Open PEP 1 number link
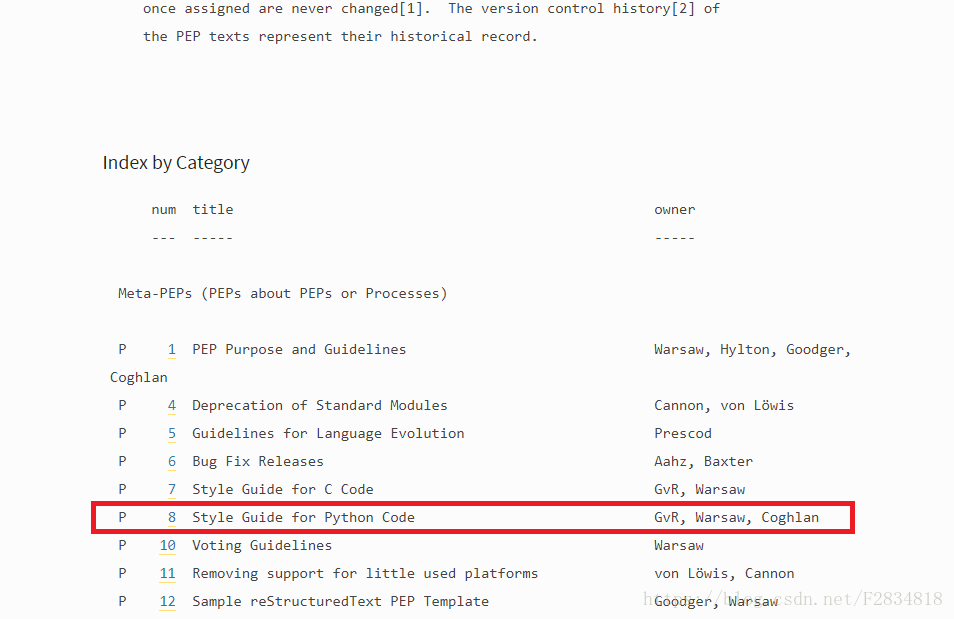This screenshot has height=619, width=954. coord(172,349)
